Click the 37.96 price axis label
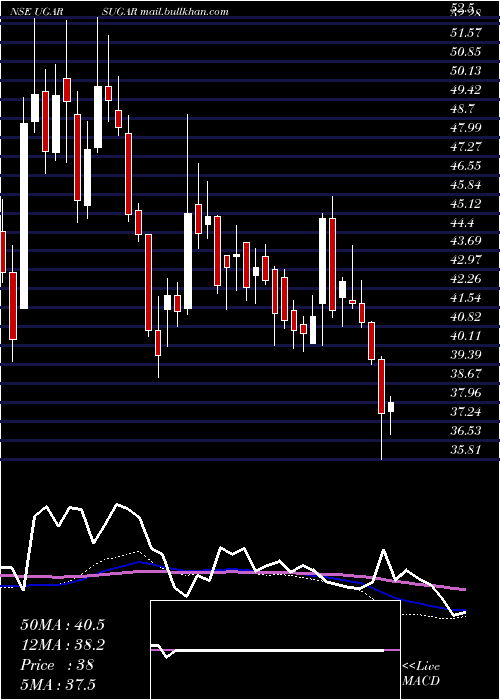The image size is (500, 700). [x=466, y=393]
